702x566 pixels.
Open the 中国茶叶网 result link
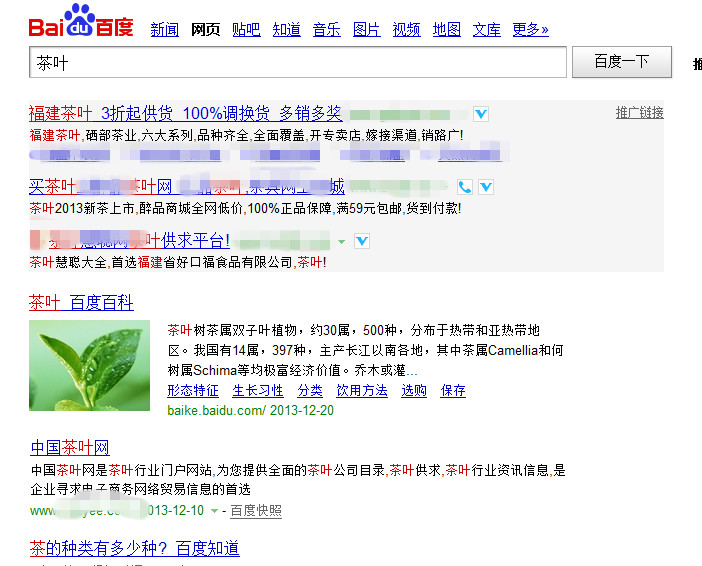[x=70, y=448]
